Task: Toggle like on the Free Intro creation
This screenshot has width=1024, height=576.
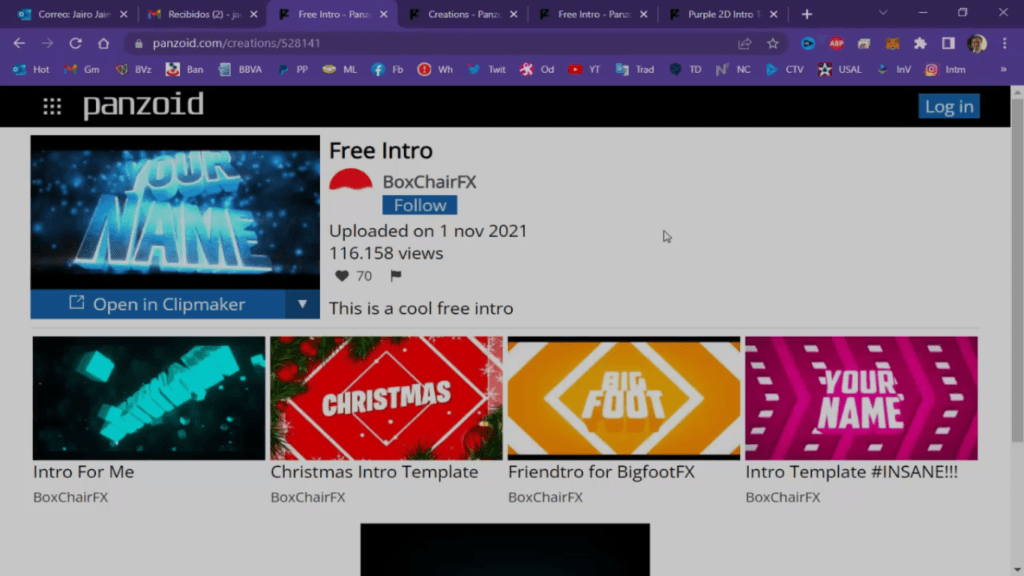Action: tap(341, 276)
